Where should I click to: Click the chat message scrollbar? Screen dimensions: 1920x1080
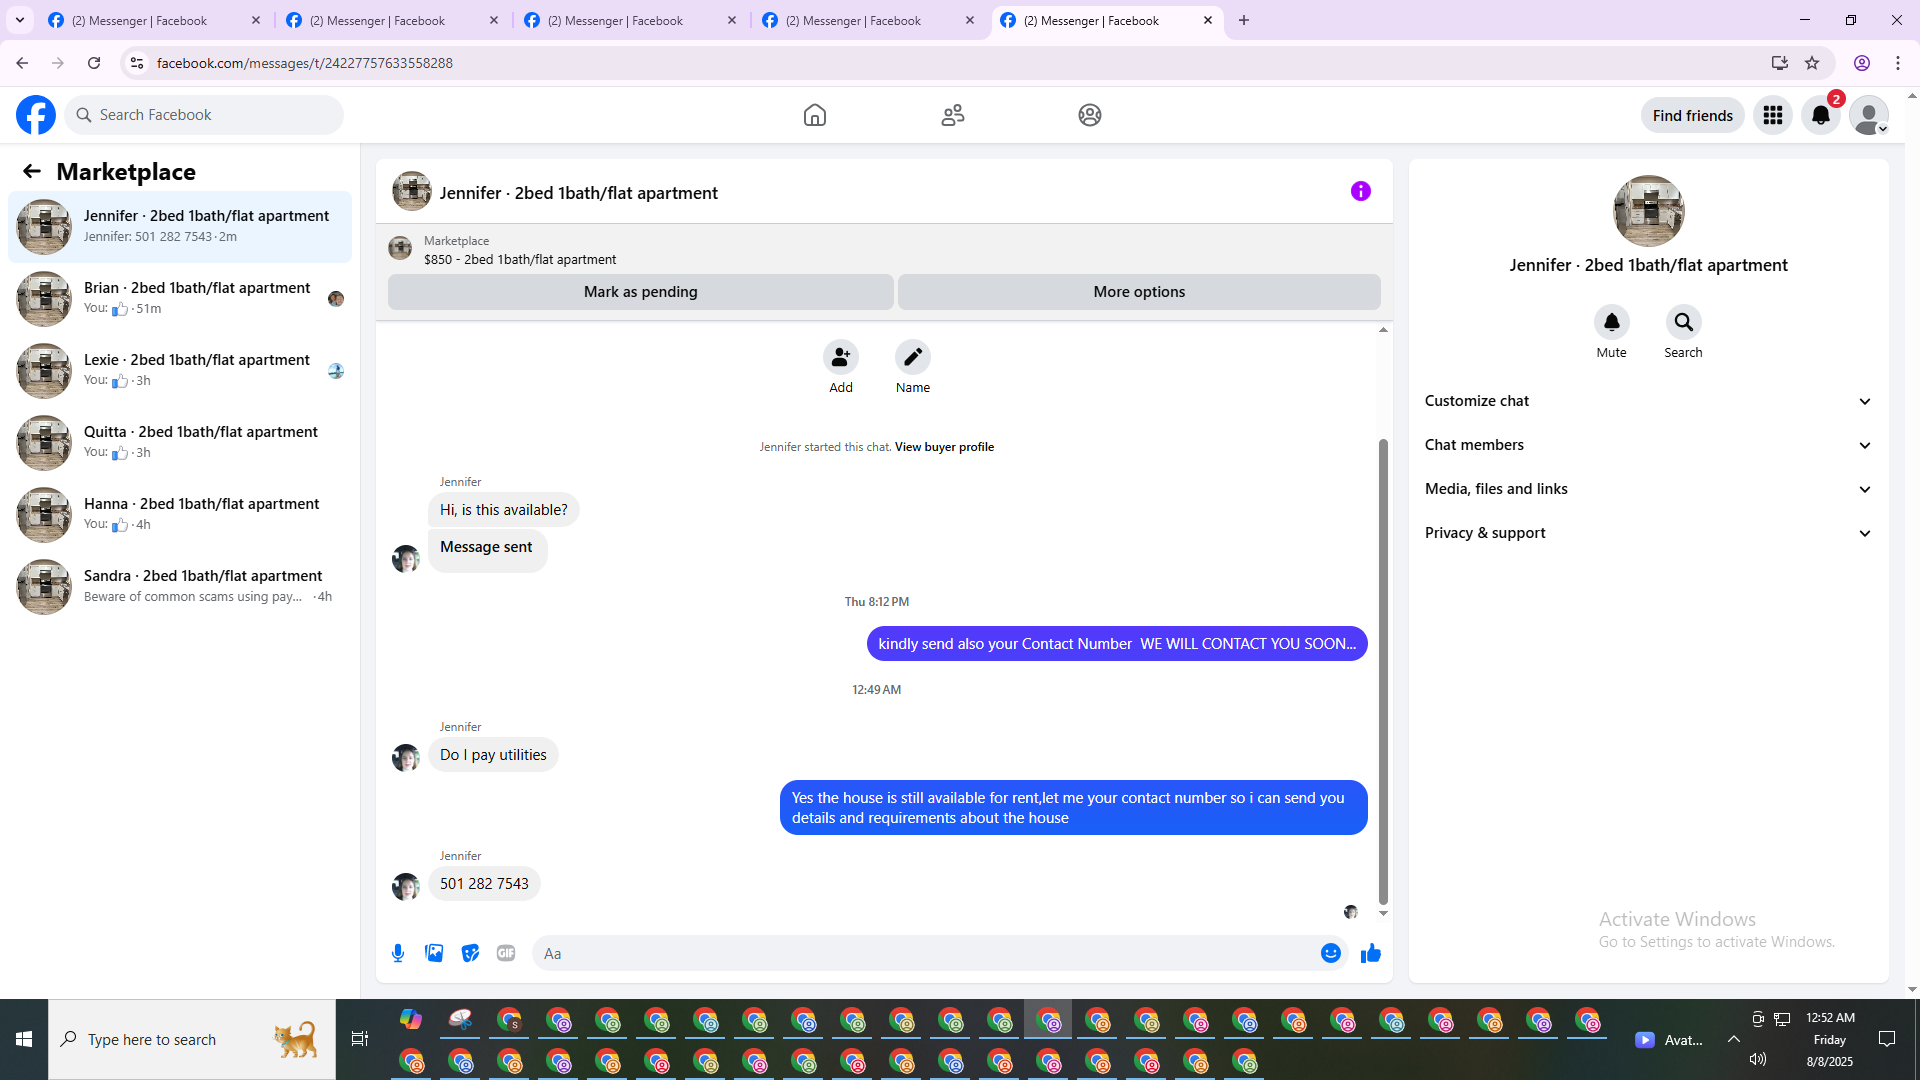pyautogui.click(x=1383, y=670)
